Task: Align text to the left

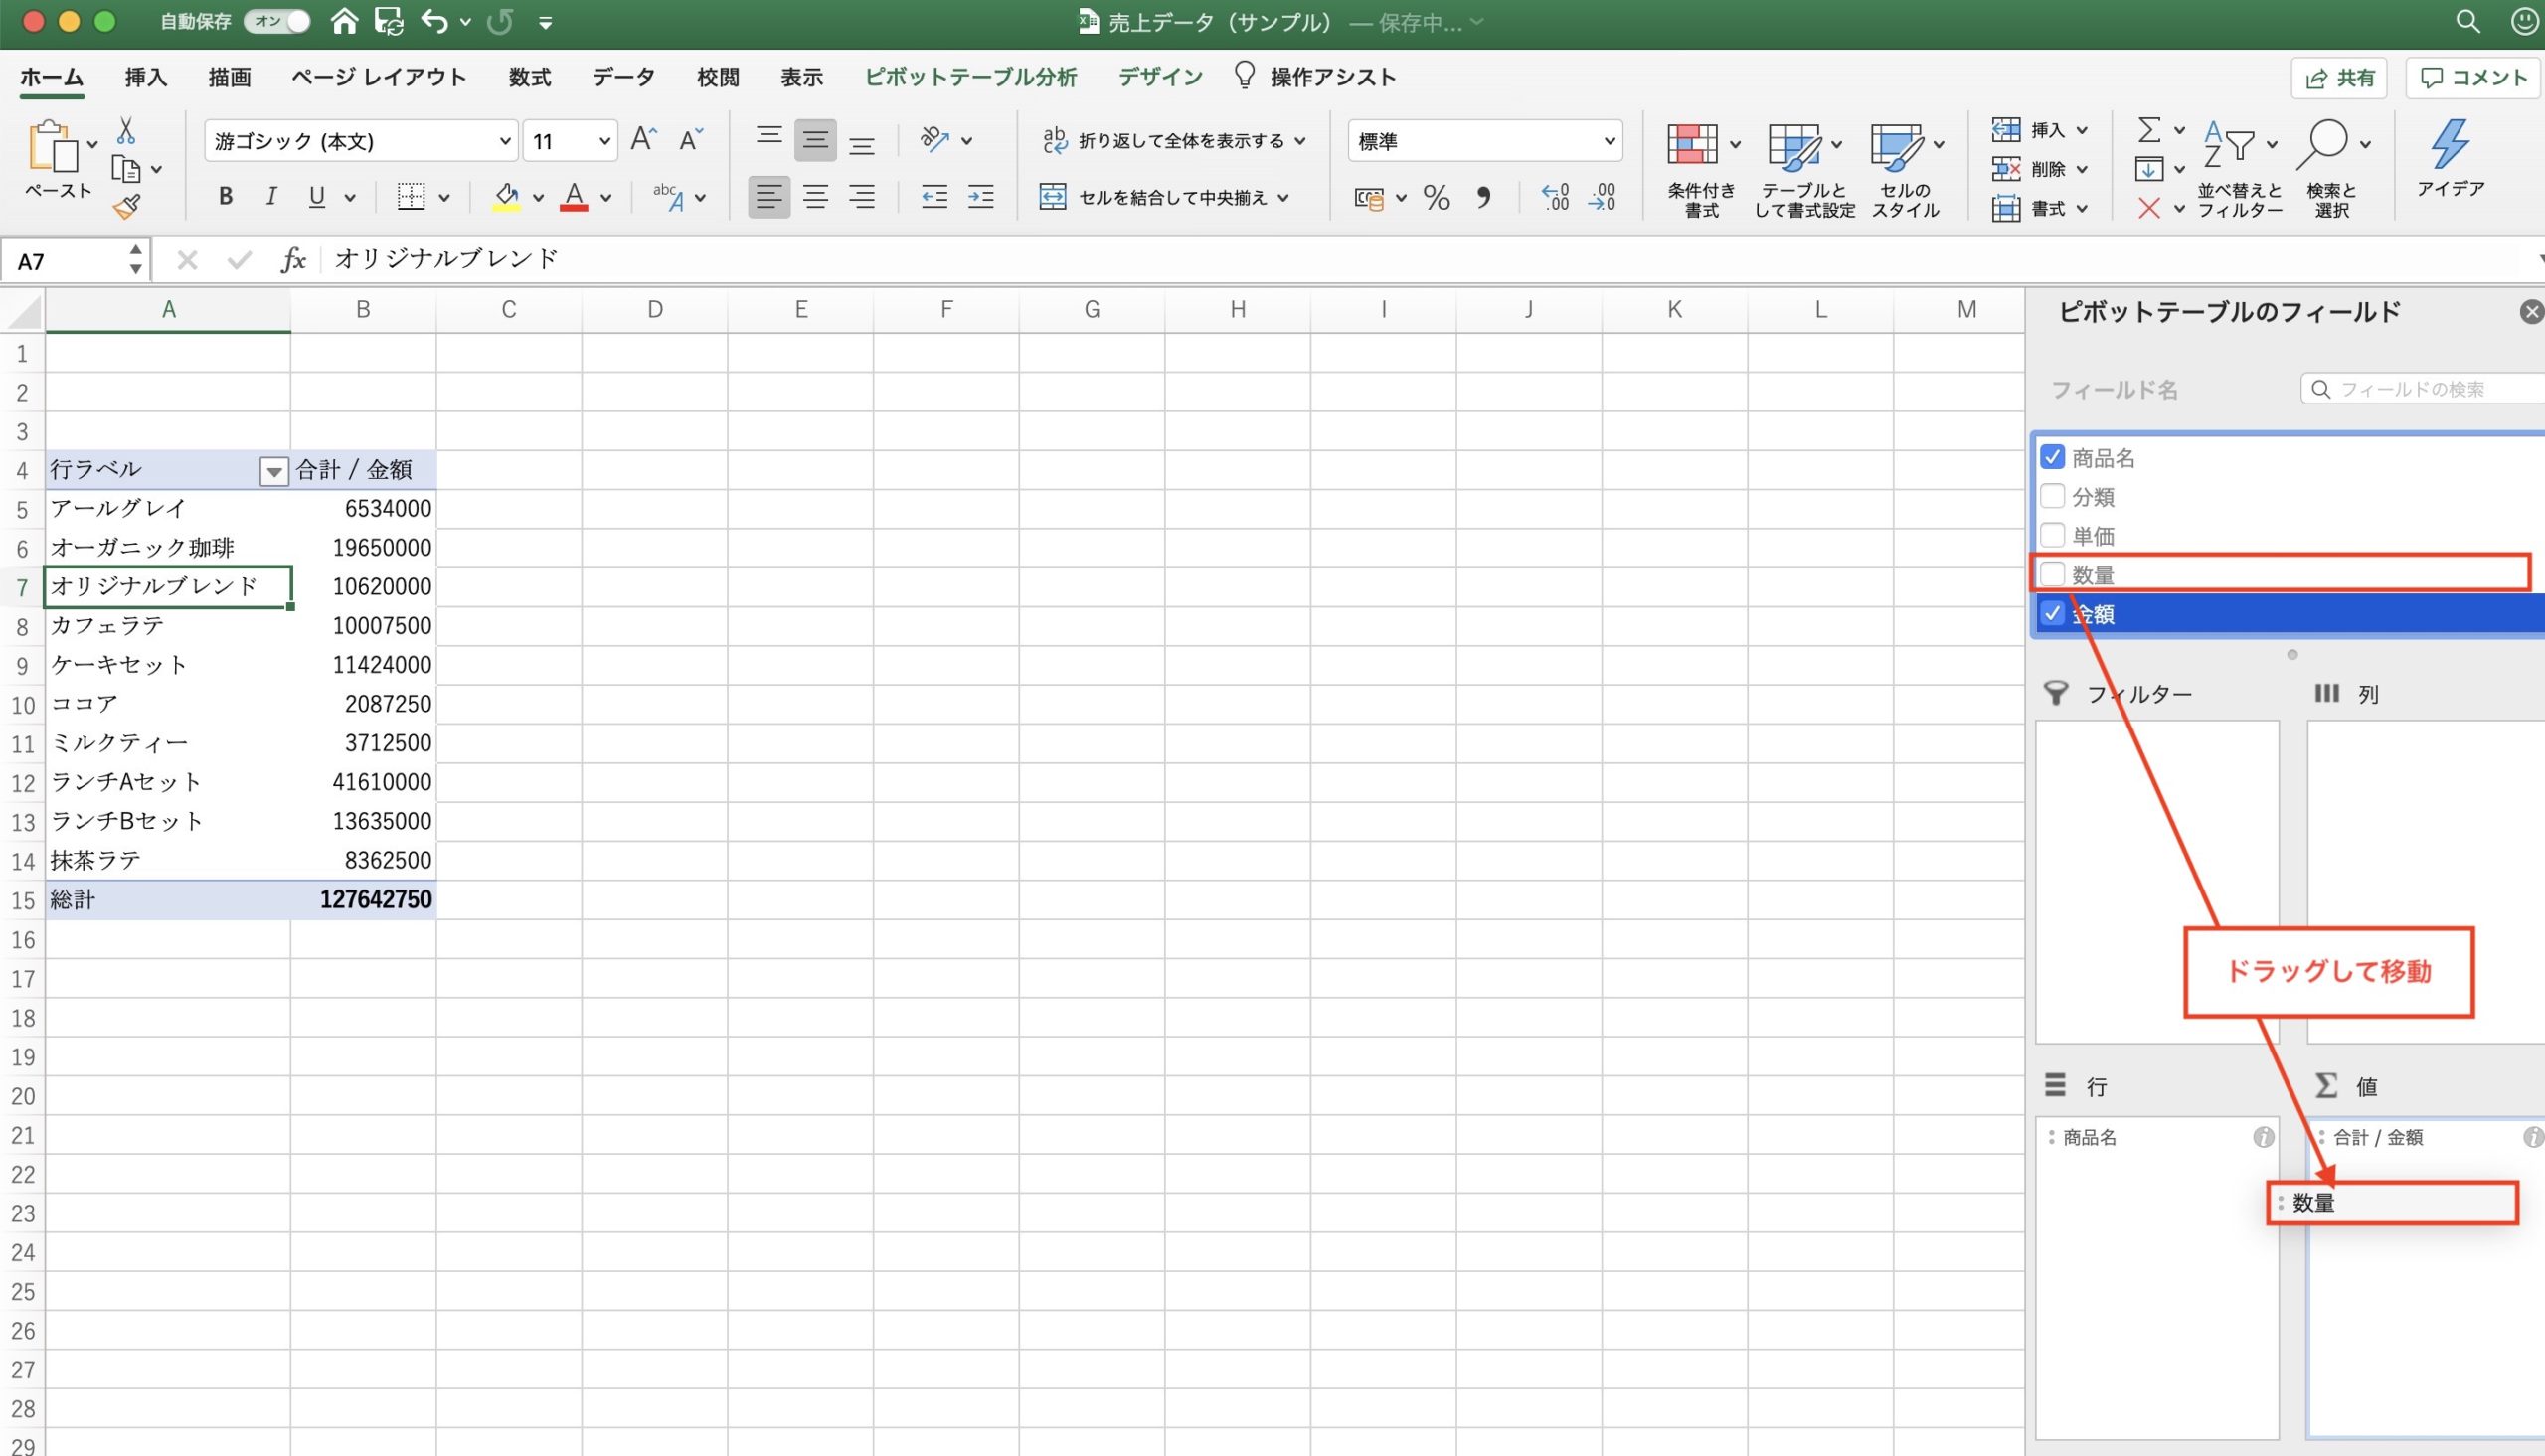Action: tap(769, 197)
